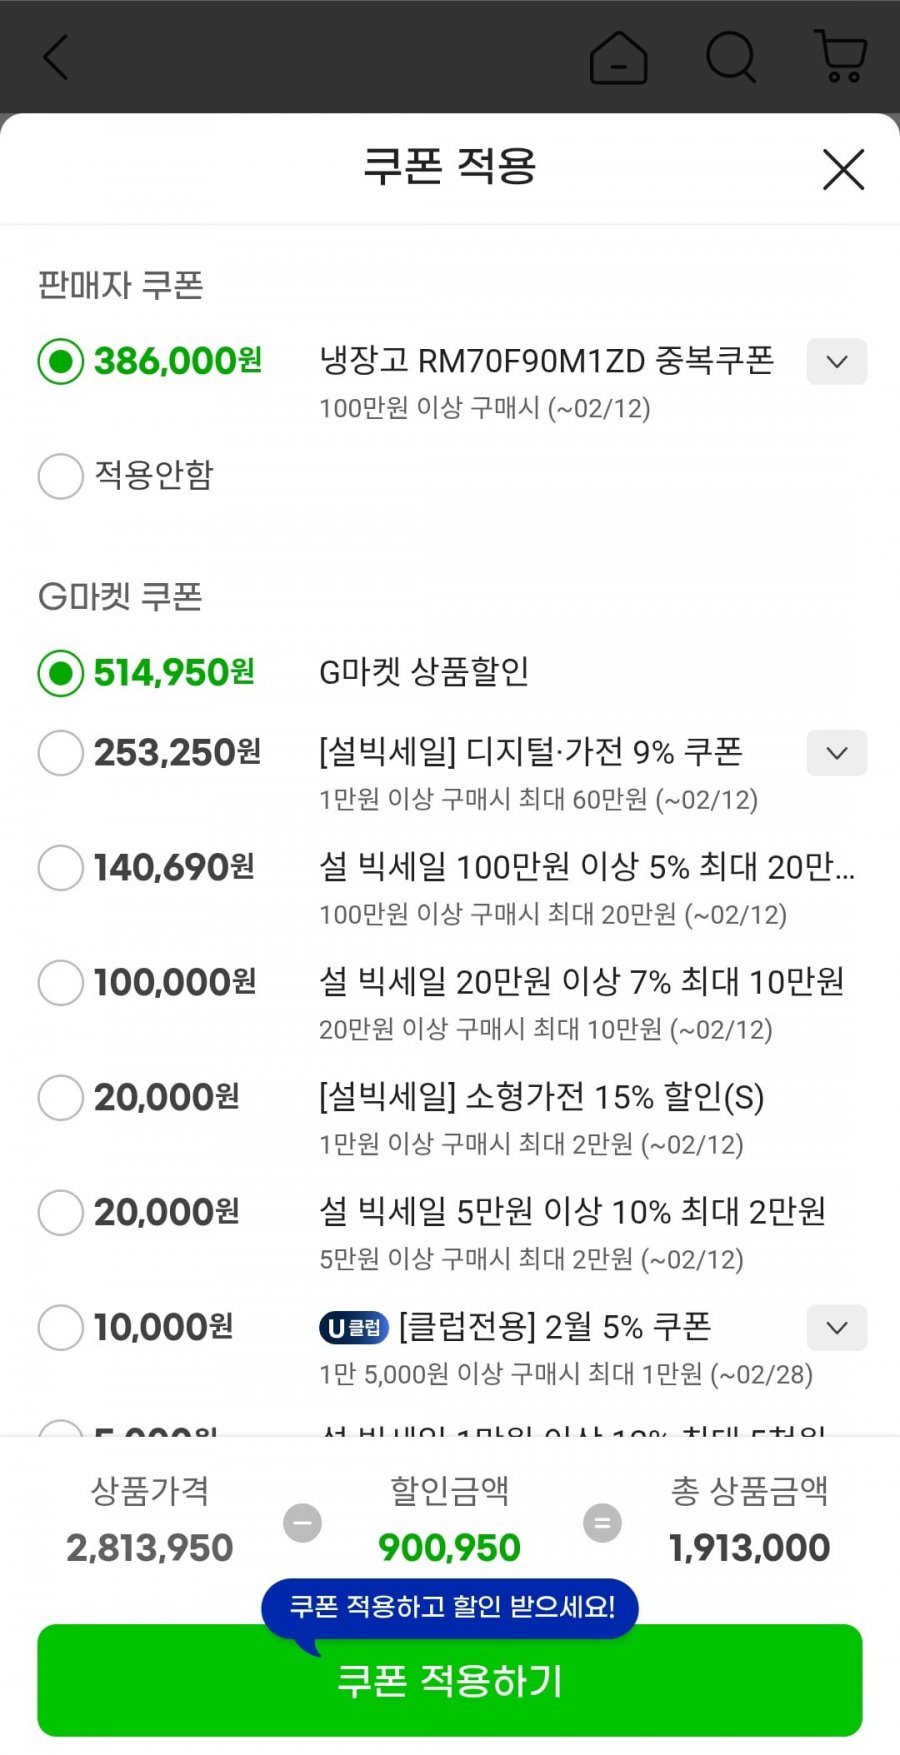Open the home icon in header
The width and height of the screenshot is (900, 1755).
click(618, 57)
